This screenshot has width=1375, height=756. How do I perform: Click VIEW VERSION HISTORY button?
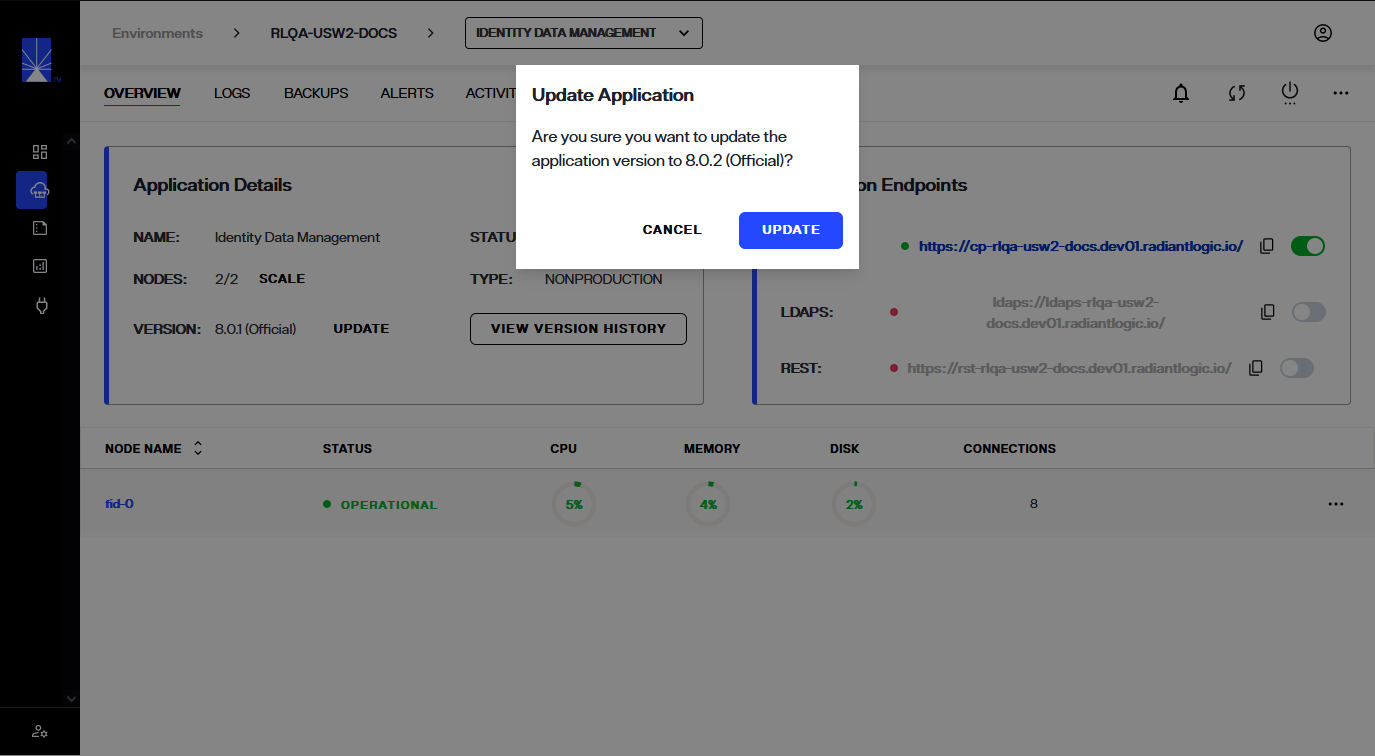pyautogui.click(x=578, y=329)
